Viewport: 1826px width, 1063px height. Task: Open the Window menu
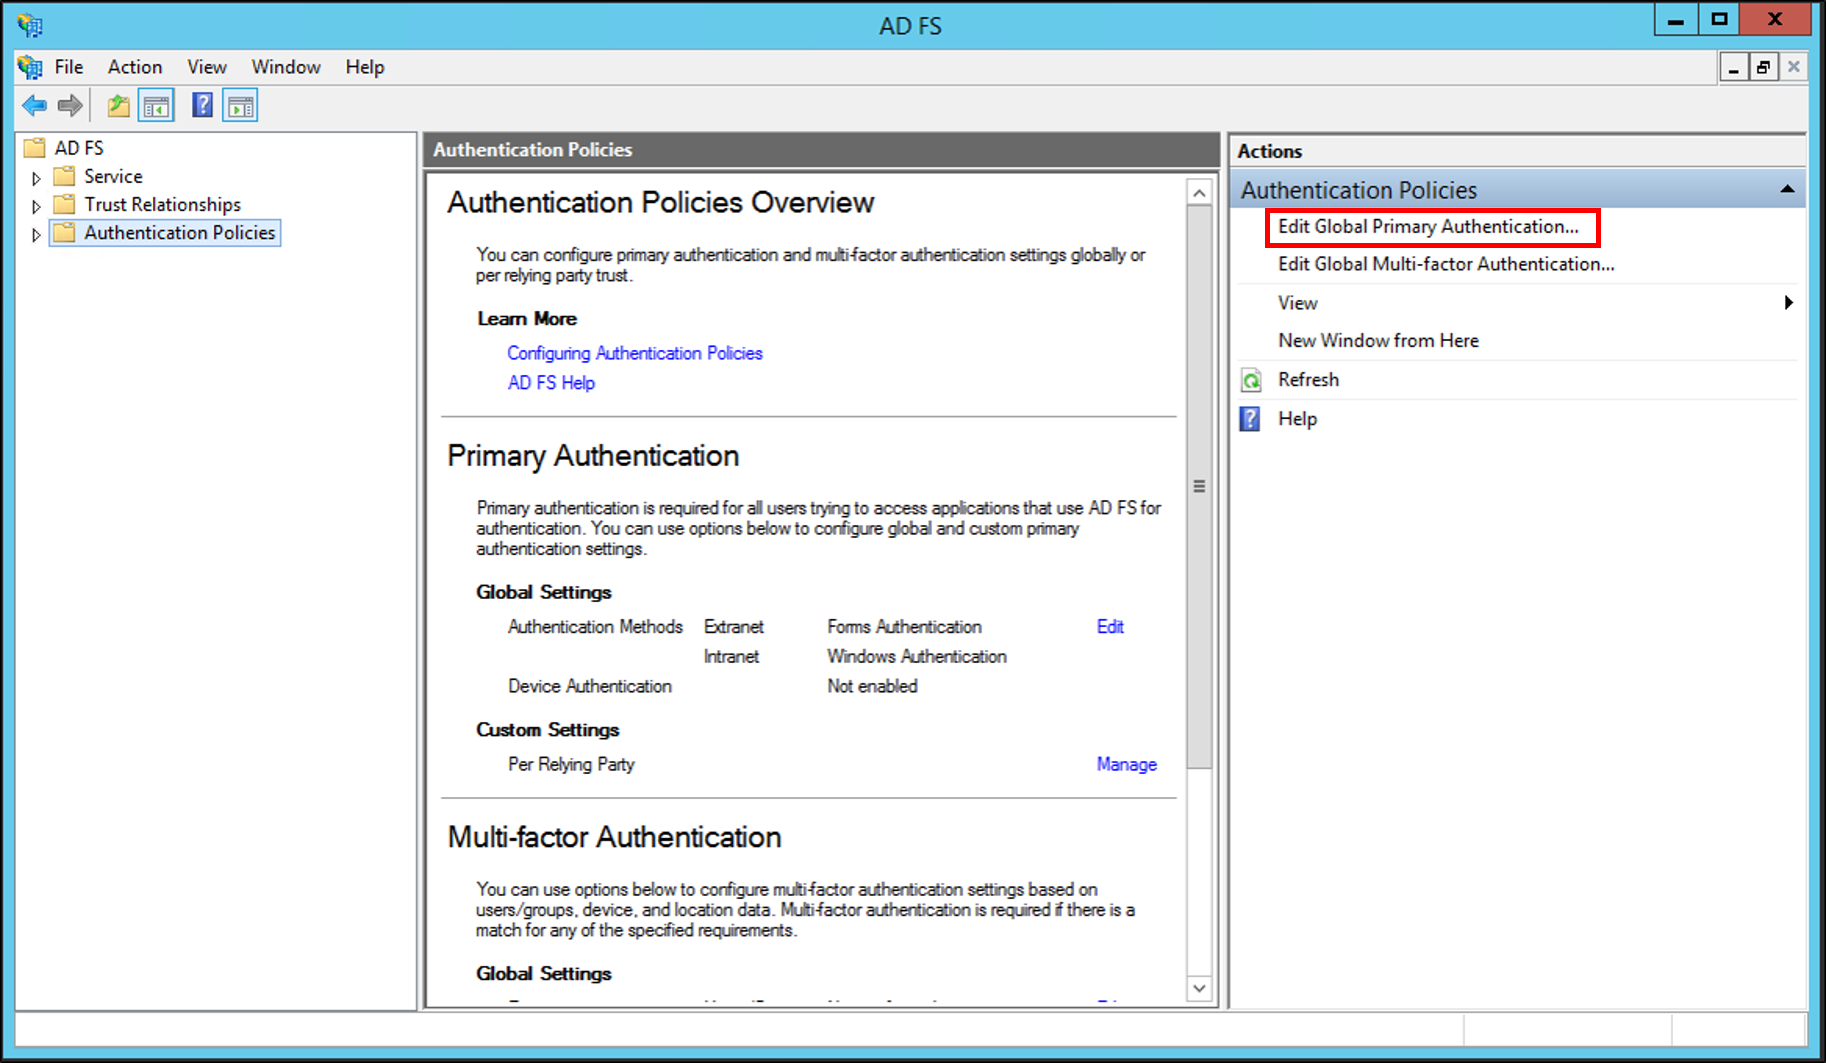pos(286,66)
